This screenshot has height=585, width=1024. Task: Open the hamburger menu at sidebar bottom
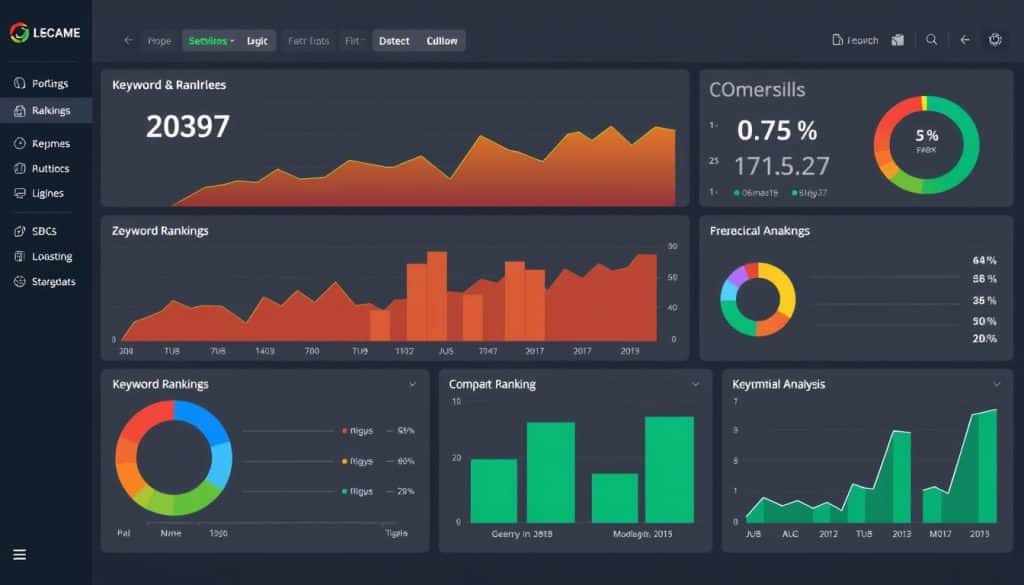(20, 554)
